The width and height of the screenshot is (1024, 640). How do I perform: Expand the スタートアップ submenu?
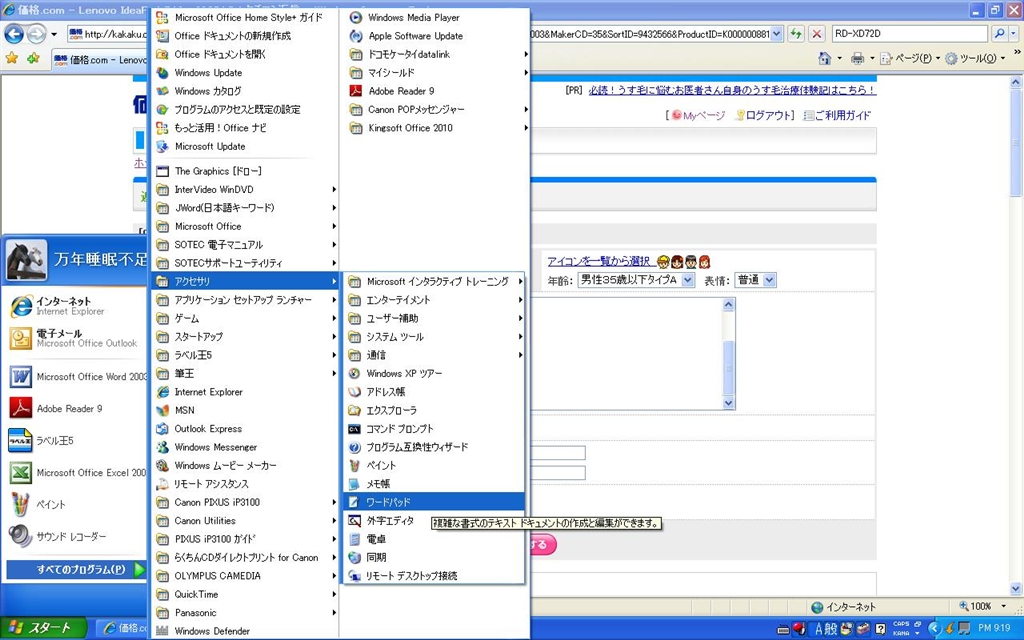[x=246, y=336]
